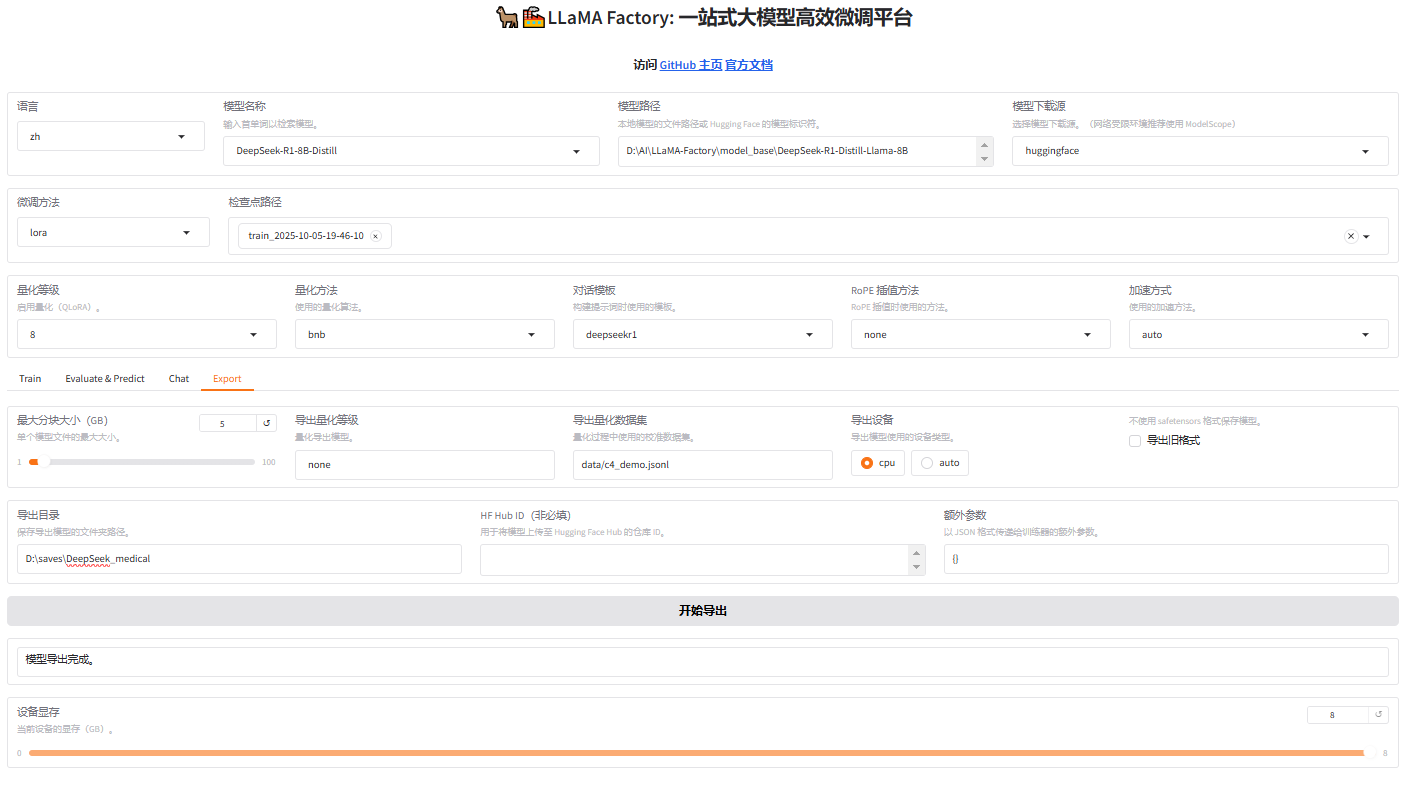Remove the train_2025-10-05-19-46-10 checkpoint tag
This screenshot has width=1409, height=787.
click(375, 236)
